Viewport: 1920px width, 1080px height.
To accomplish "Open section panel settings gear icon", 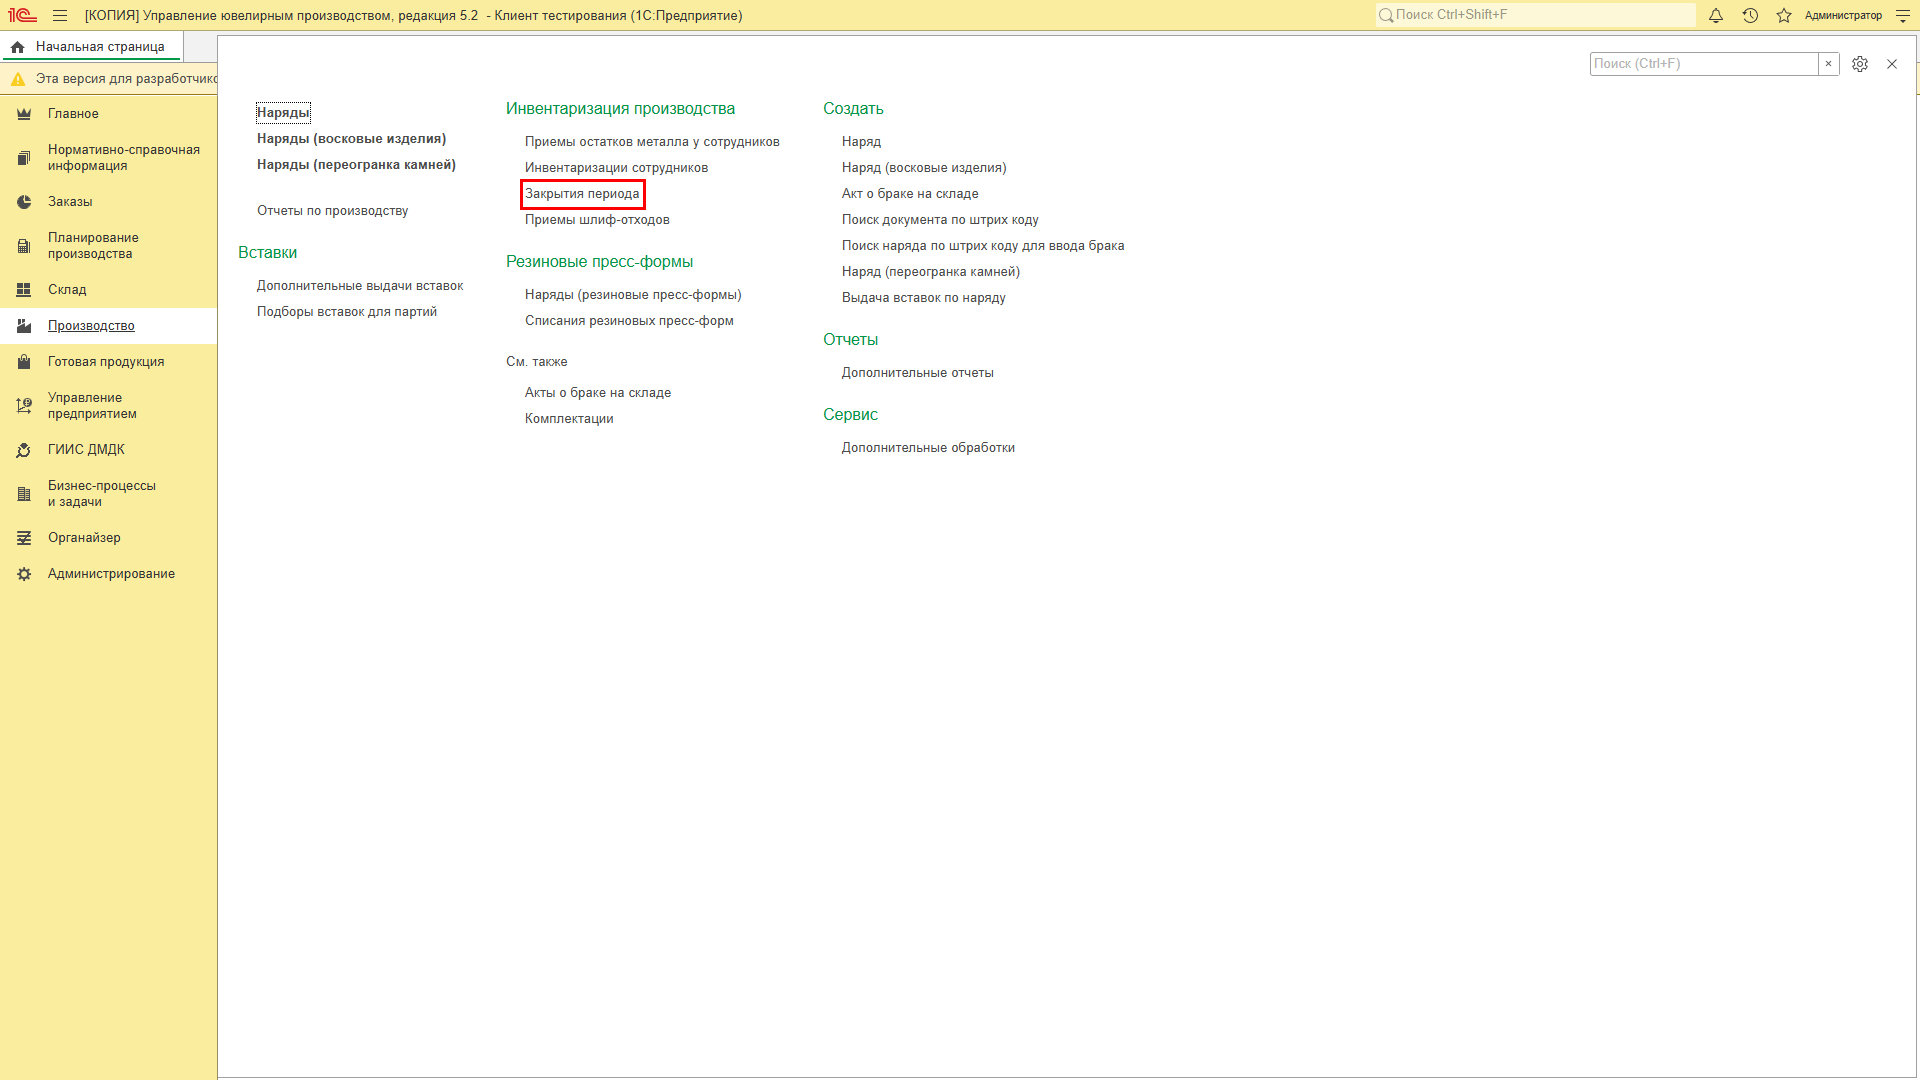I will click(1860, 64).
